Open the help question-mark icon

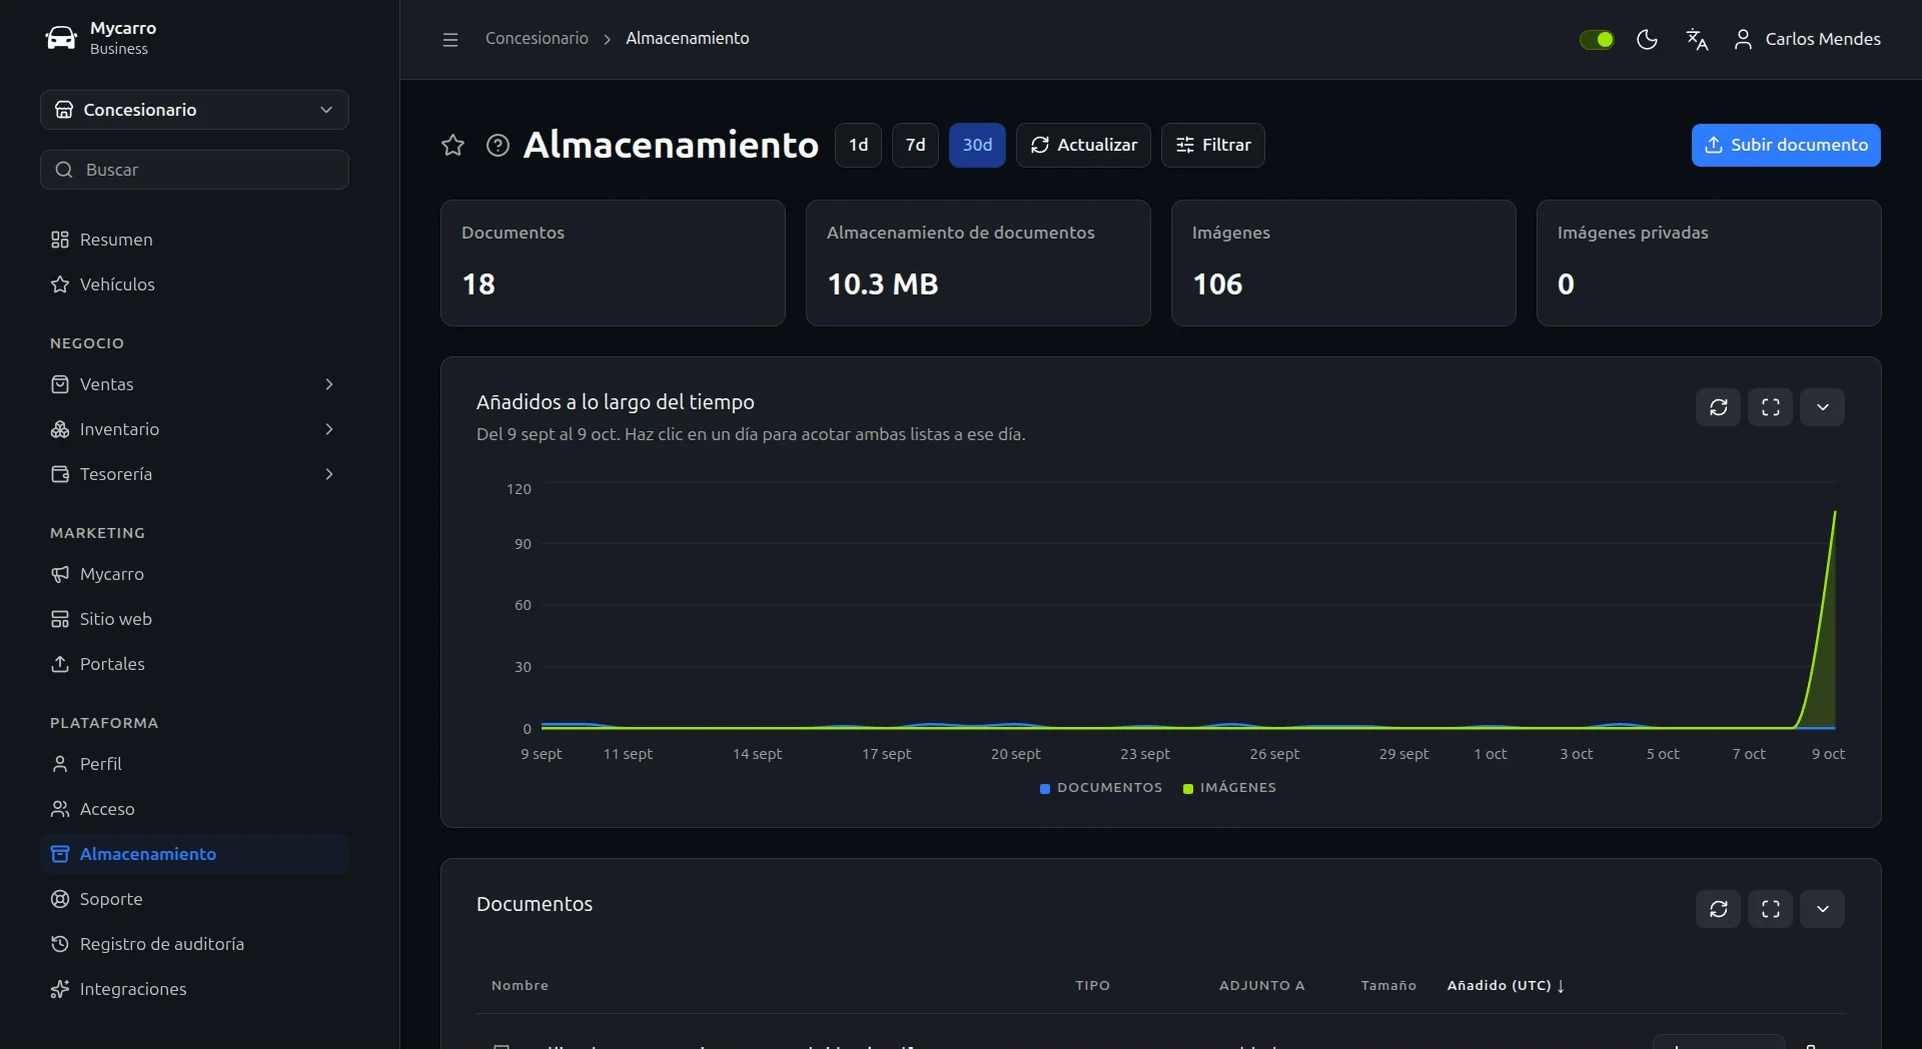pos(498,145)
